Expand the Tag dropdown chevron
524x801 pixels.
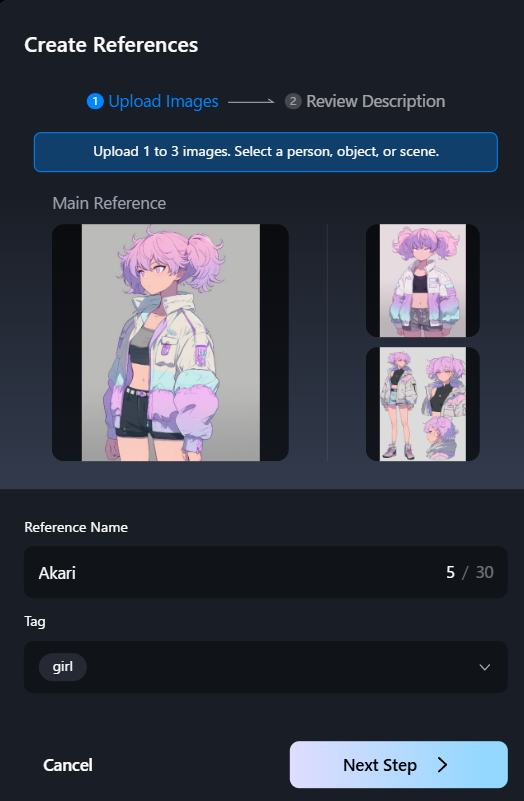click(x=485, y=667)
